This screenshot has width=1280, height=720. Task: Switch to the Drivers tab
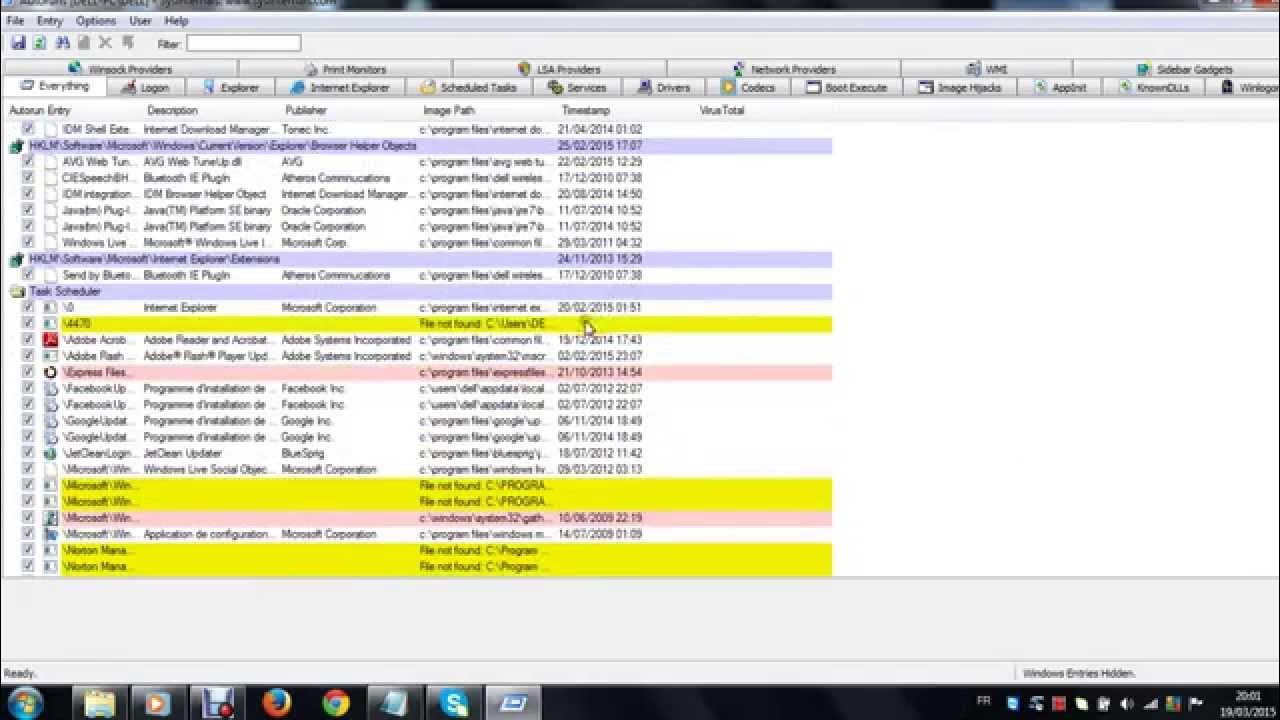664,88
